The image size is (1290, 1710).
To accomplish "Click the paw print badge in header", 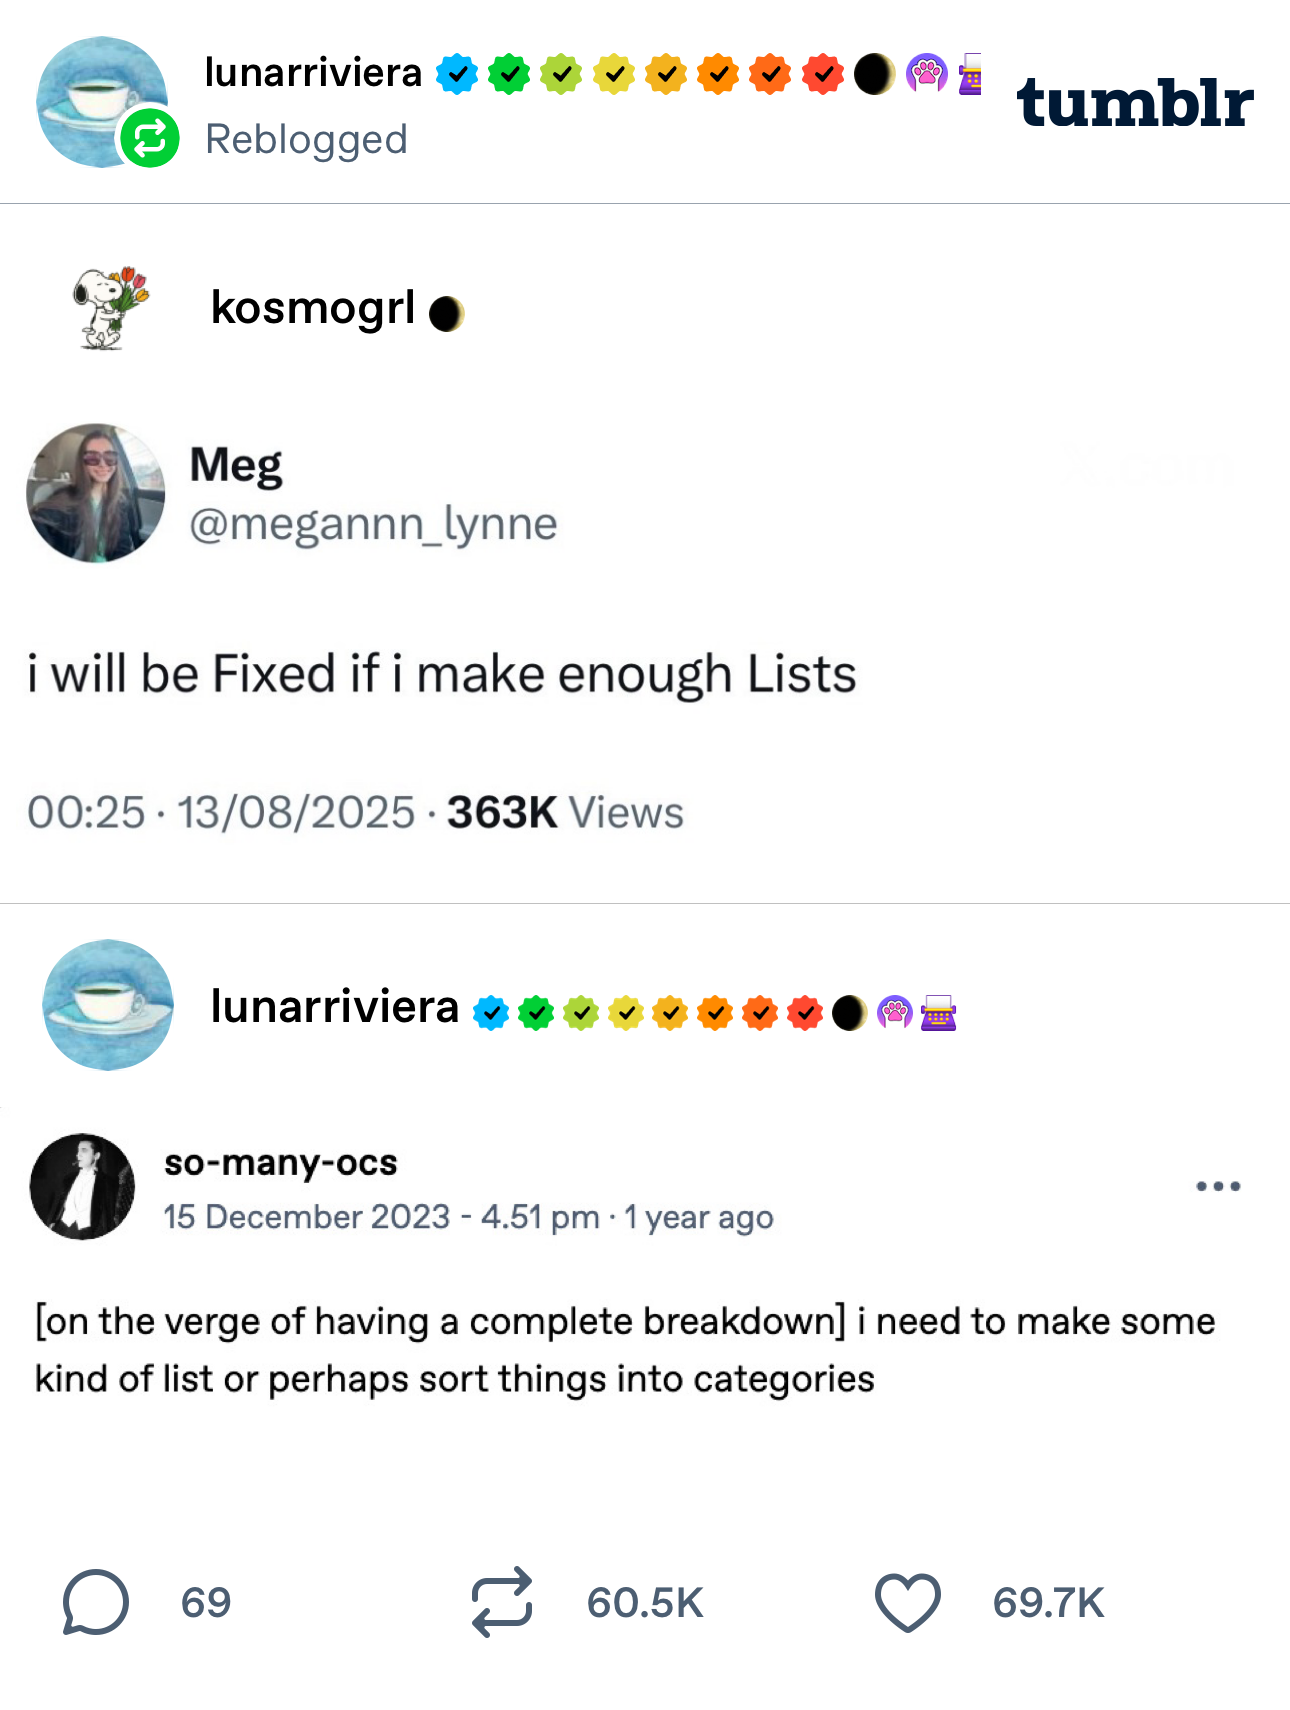I will coord(926,74).
